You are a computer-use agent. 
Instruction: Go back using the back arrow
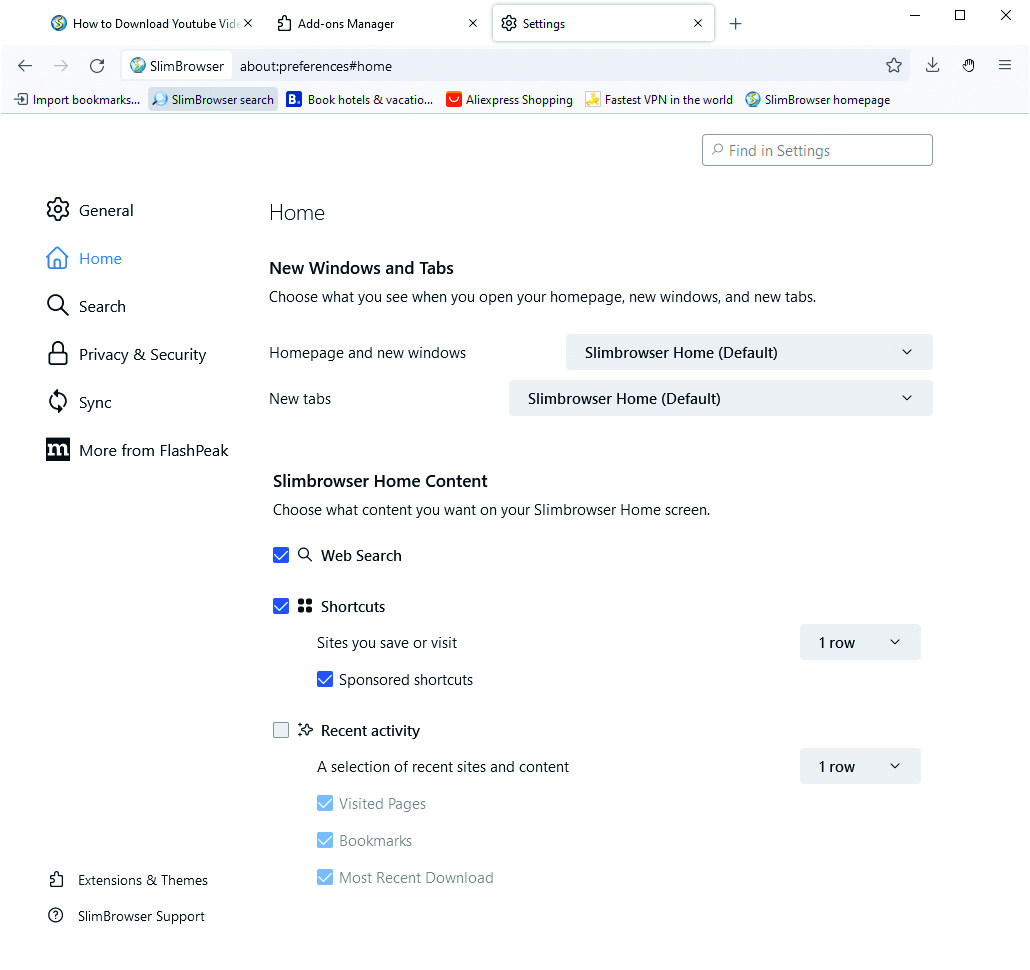click(x=25, y=66)
